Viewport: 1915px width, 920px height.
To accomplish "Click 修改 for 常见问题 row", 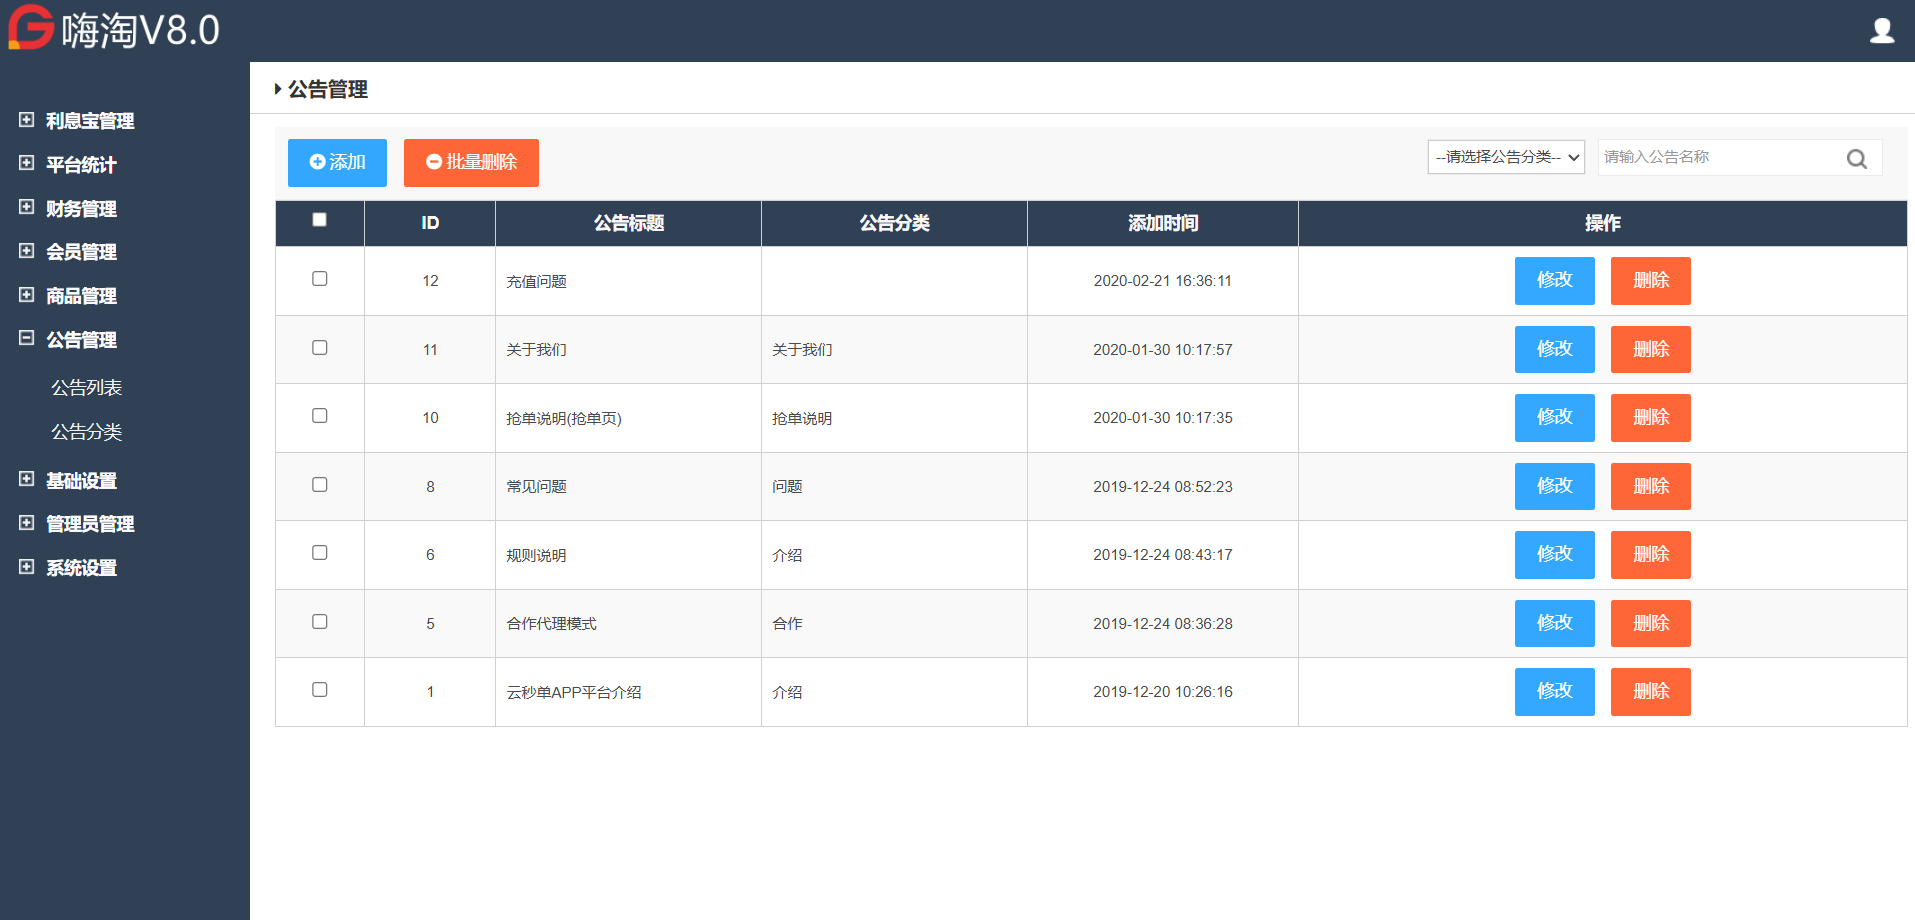I will pyautogui.click(x=1555, y=487).
